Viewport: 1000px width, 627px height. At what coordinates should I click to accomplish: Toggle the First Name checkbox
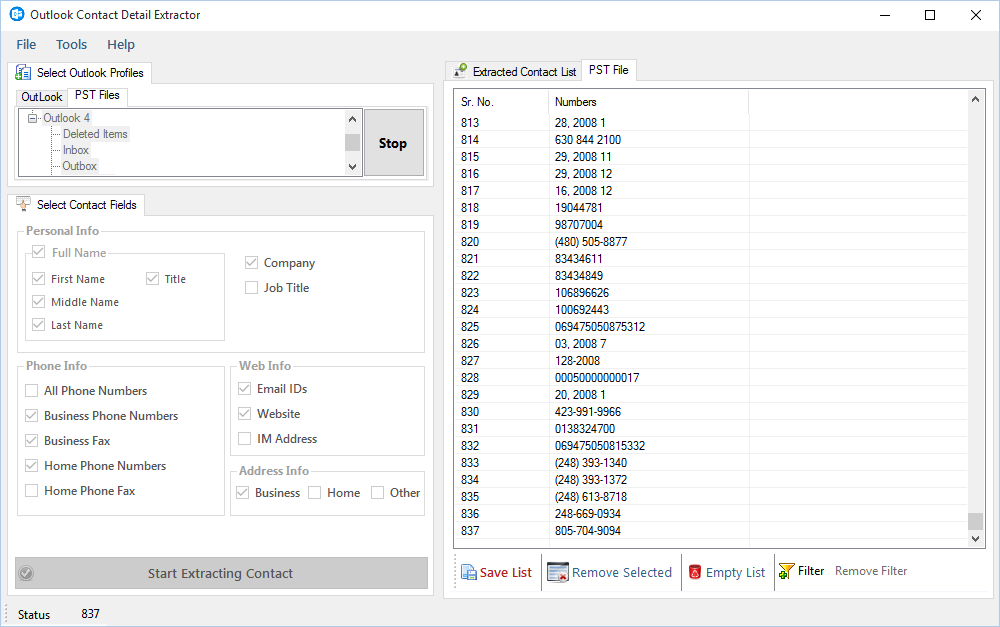tap(38, 279)
